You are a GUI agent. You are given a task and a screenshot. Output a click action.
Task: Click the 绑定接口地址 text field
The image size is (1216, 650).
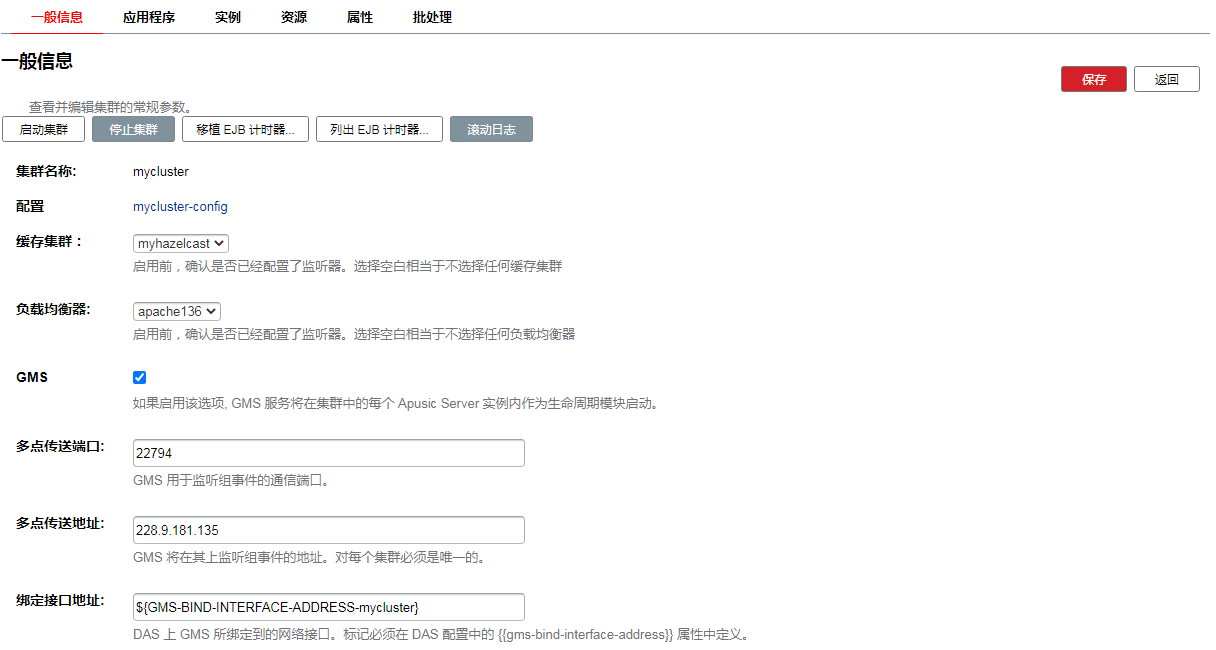(x=328, y=607)
